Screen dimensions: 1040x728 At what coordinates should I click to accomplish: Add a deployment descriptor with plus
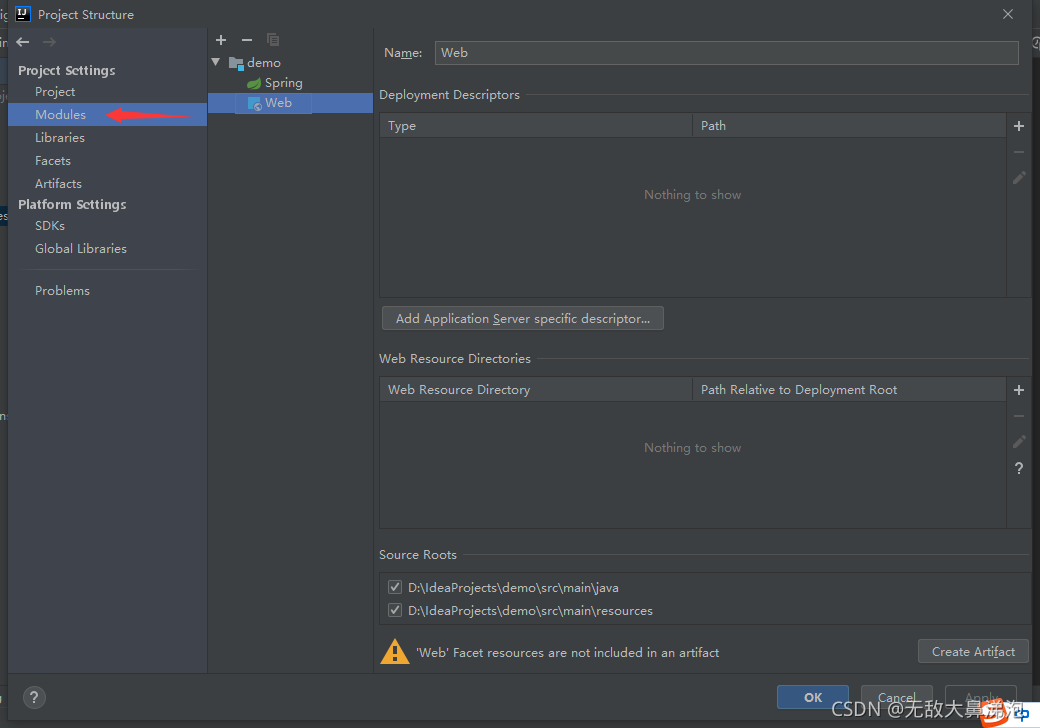(x=1019, y=126)
